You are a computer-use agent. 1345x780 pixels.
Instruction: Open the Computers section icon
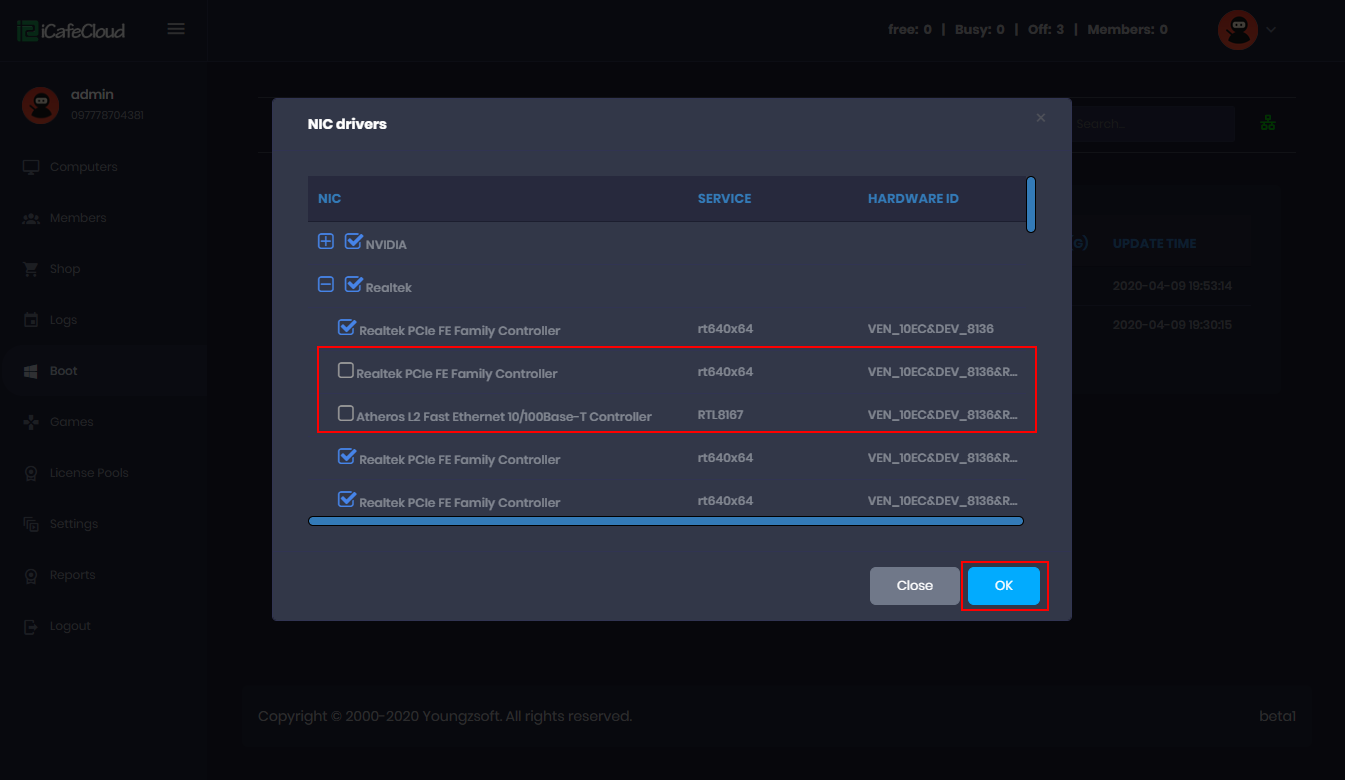[x=30, y=166]
